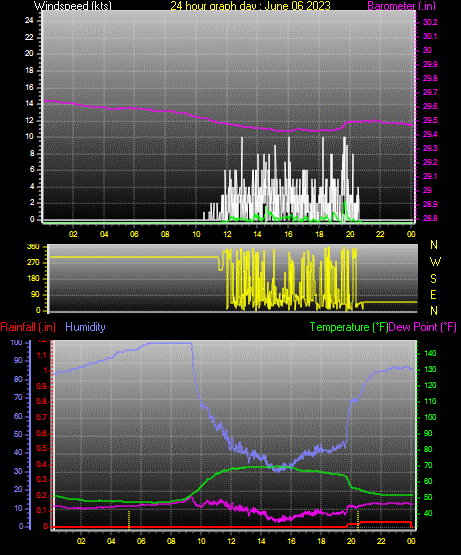Click the Rainfall (.in) legend label
Screen dimensions: 461x555
point(28,327)
